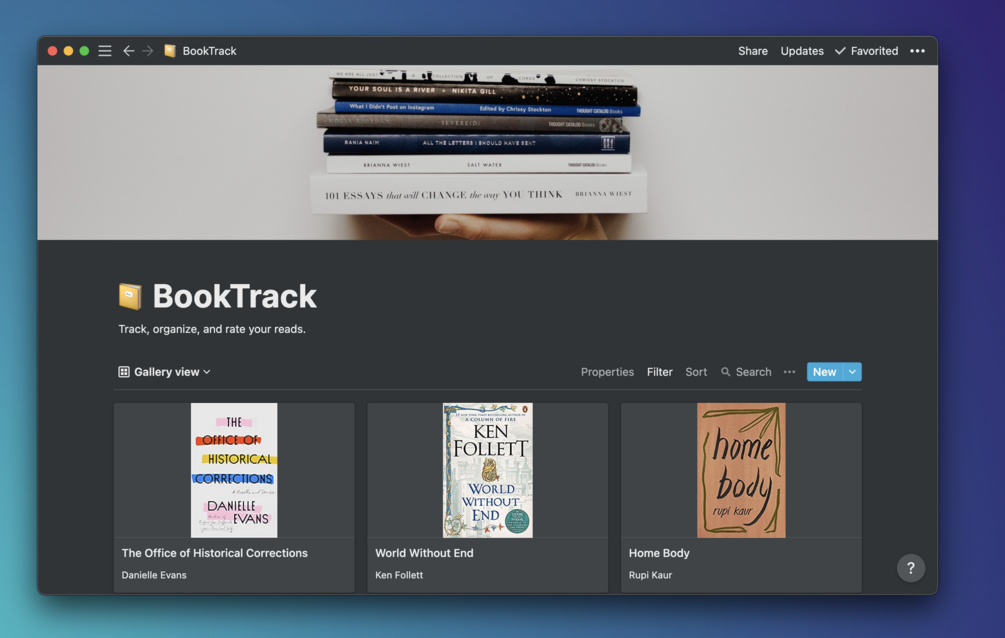Click the blue New button

click(x=824, y=372)
